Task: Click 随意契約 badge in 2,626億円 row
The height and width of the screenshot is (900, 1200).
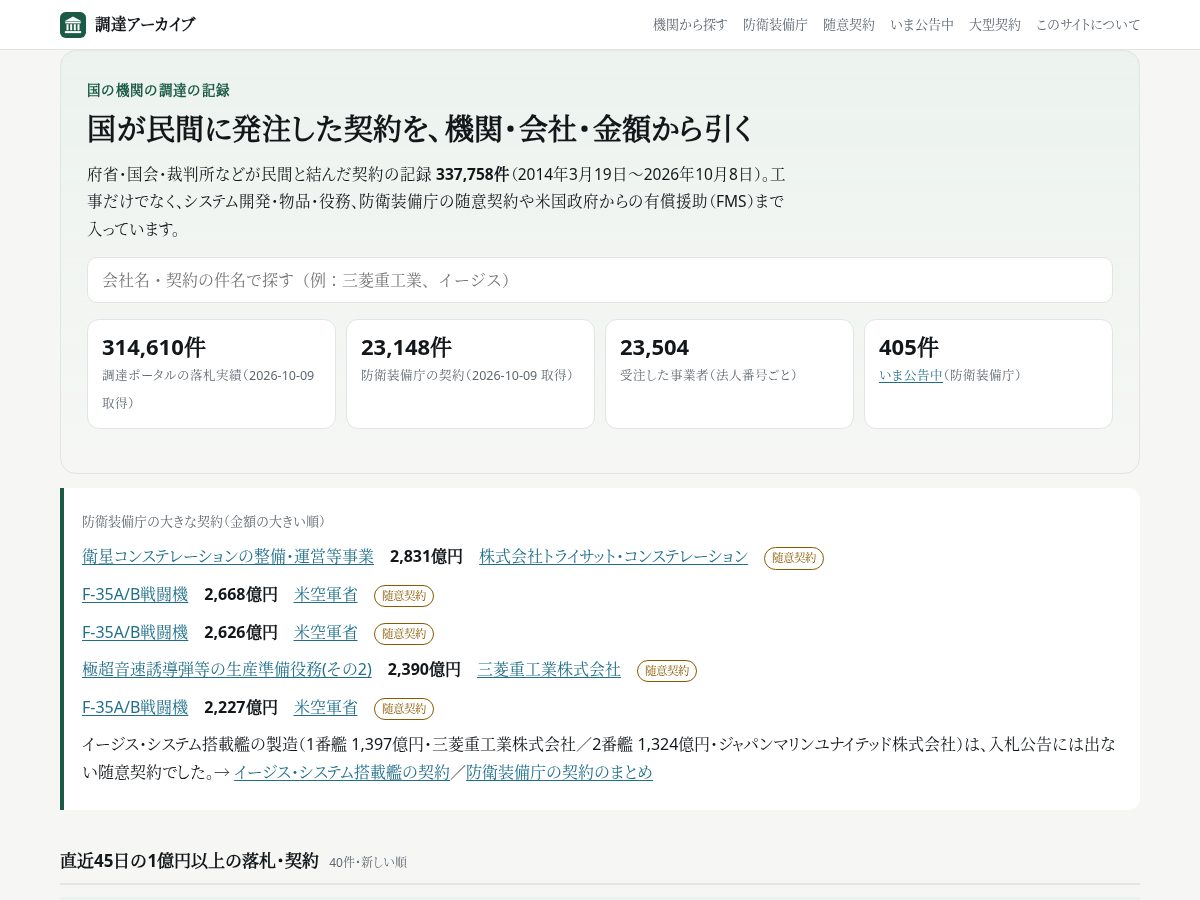Action: click(404, 634)
